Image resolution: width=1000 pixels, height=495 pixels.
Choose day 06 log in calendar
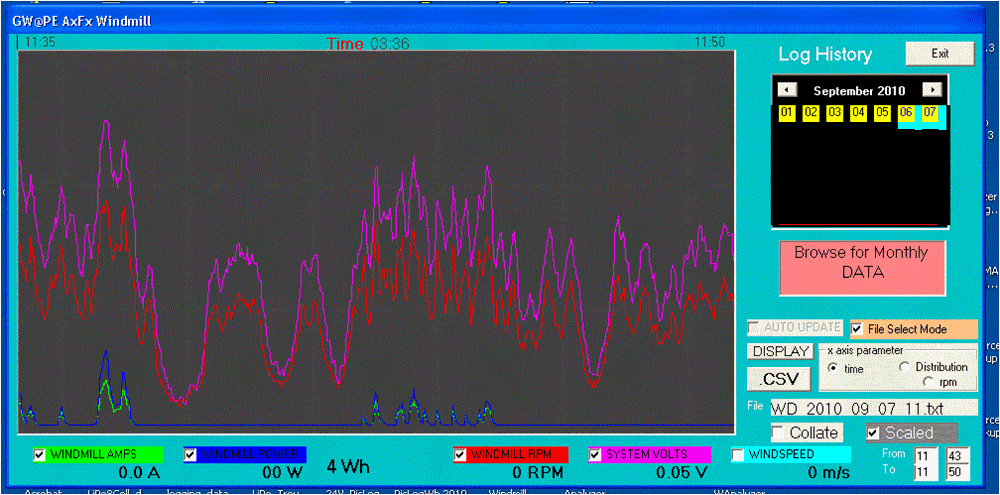tap(906, 113)
